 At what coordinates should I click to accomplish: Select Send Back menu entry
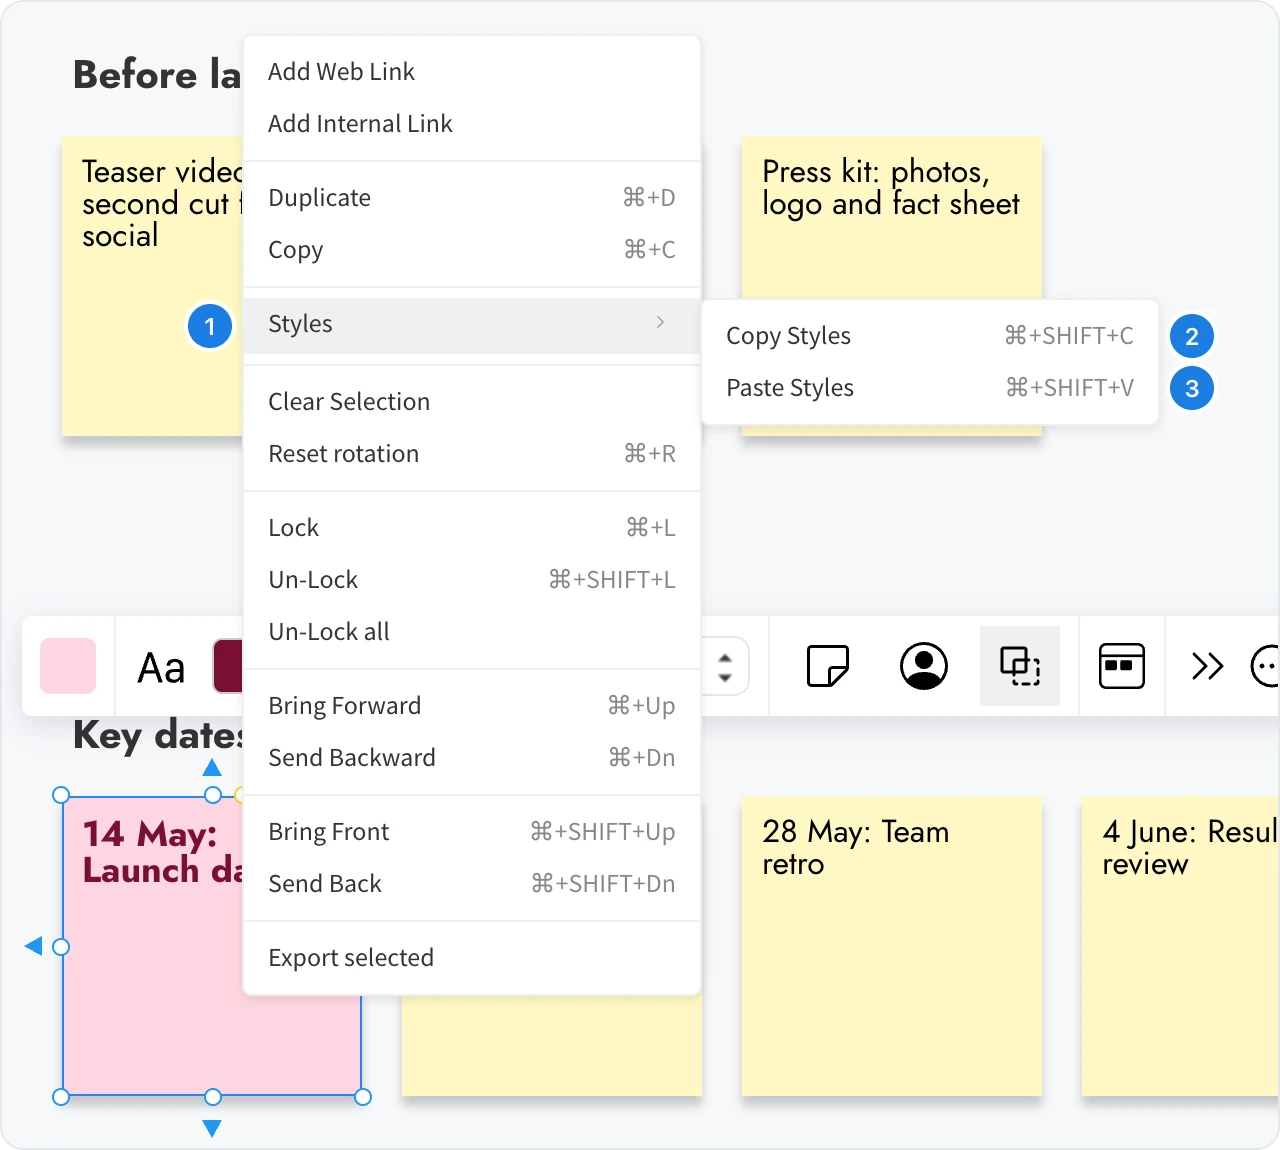(x=472, y=884)
